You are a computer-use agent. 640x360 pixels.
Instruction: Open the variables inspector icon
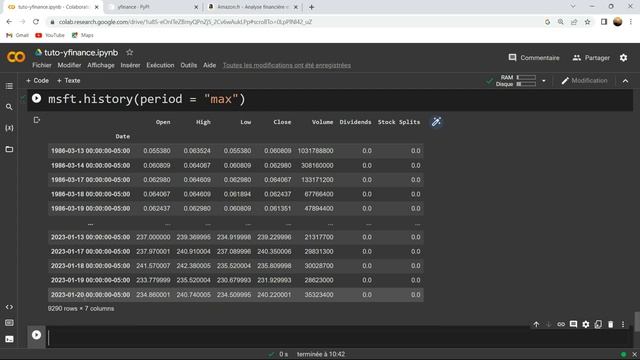pos(9,128)
